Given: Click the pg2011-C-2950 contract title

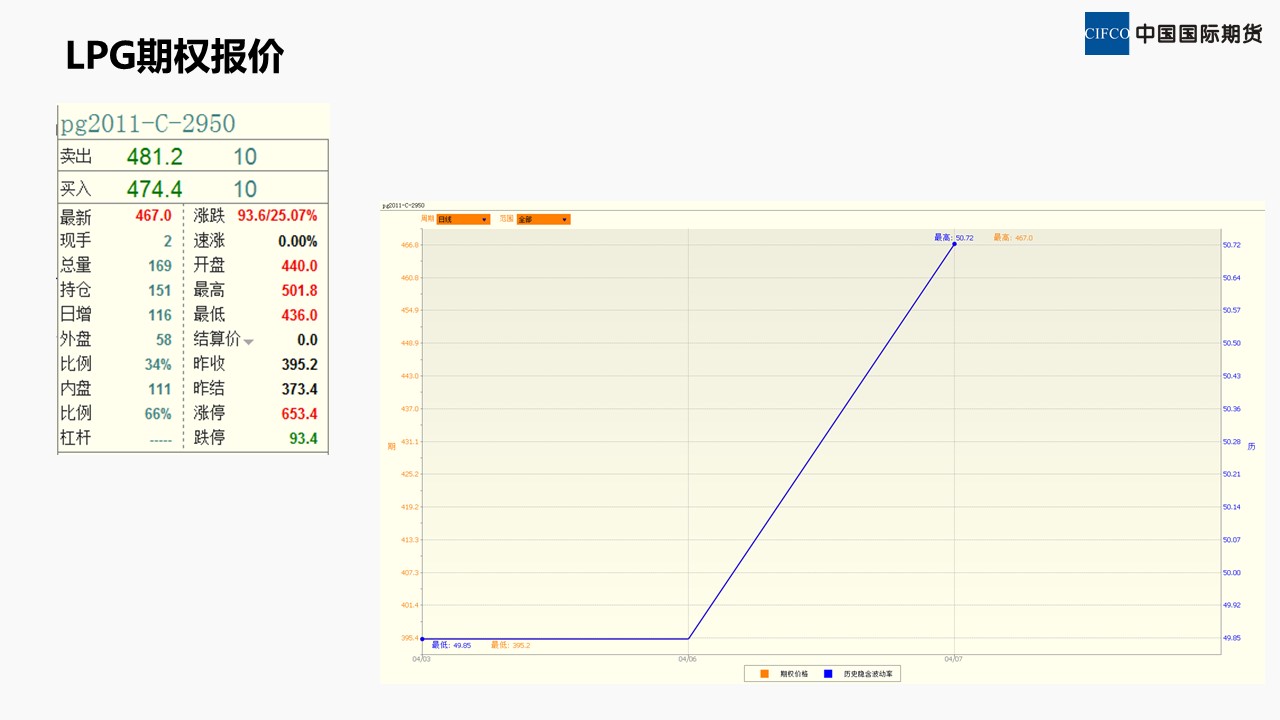Looking at the screenshot, I should point(148,124).
